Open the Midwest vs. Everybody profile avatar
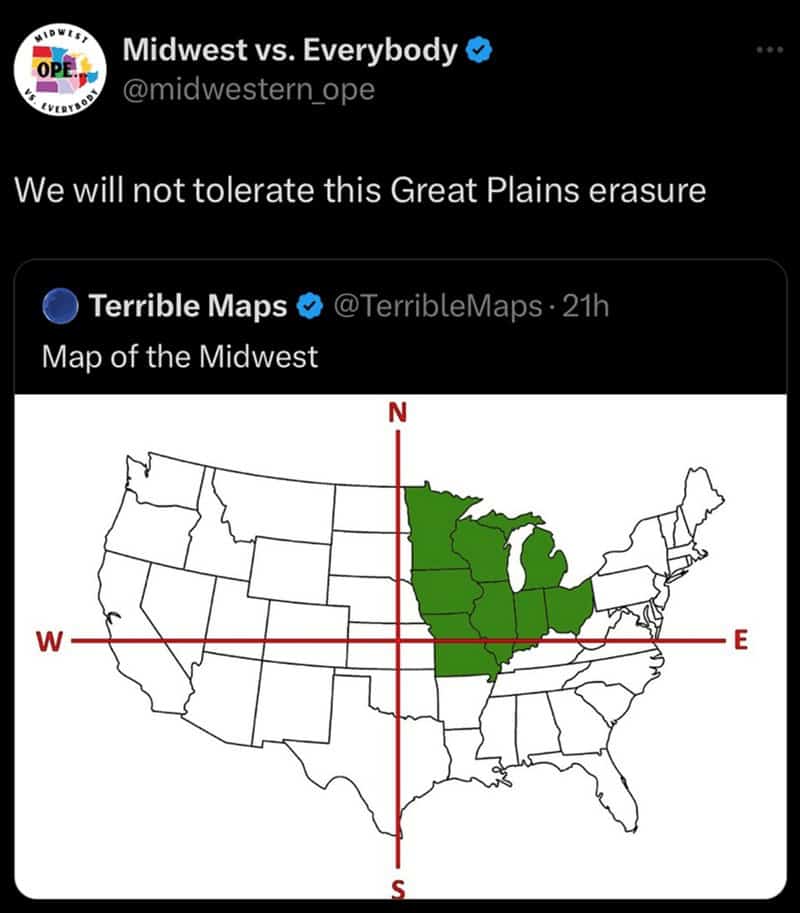 click(x=61, y=69)
